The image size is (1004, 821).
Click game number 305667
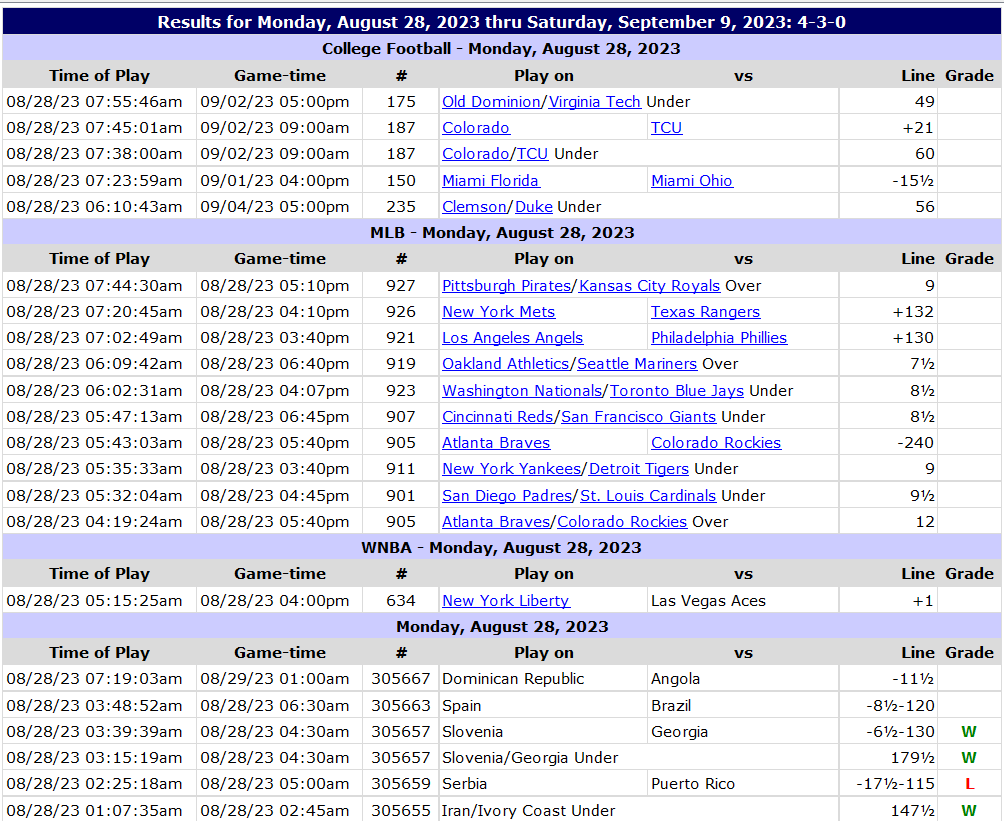coord(401,679)
